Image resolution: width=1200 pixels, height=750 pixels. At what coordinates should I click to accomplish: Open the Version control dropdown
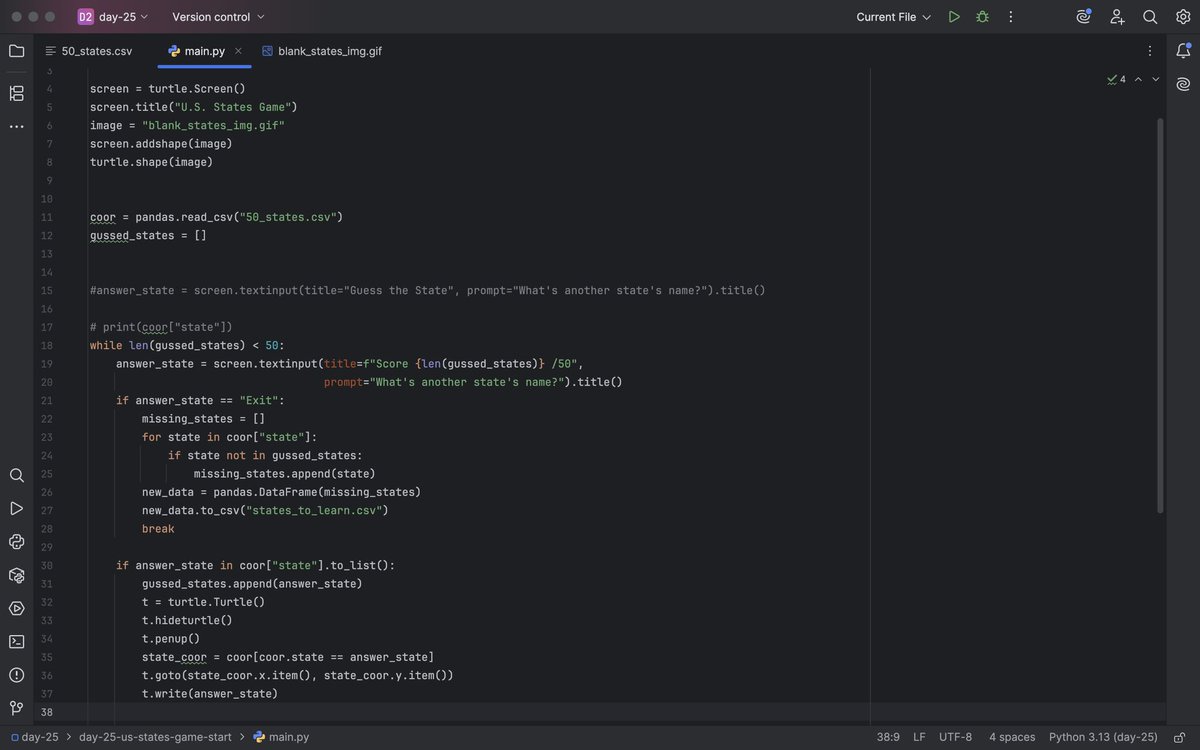click(x=218, y=17)
